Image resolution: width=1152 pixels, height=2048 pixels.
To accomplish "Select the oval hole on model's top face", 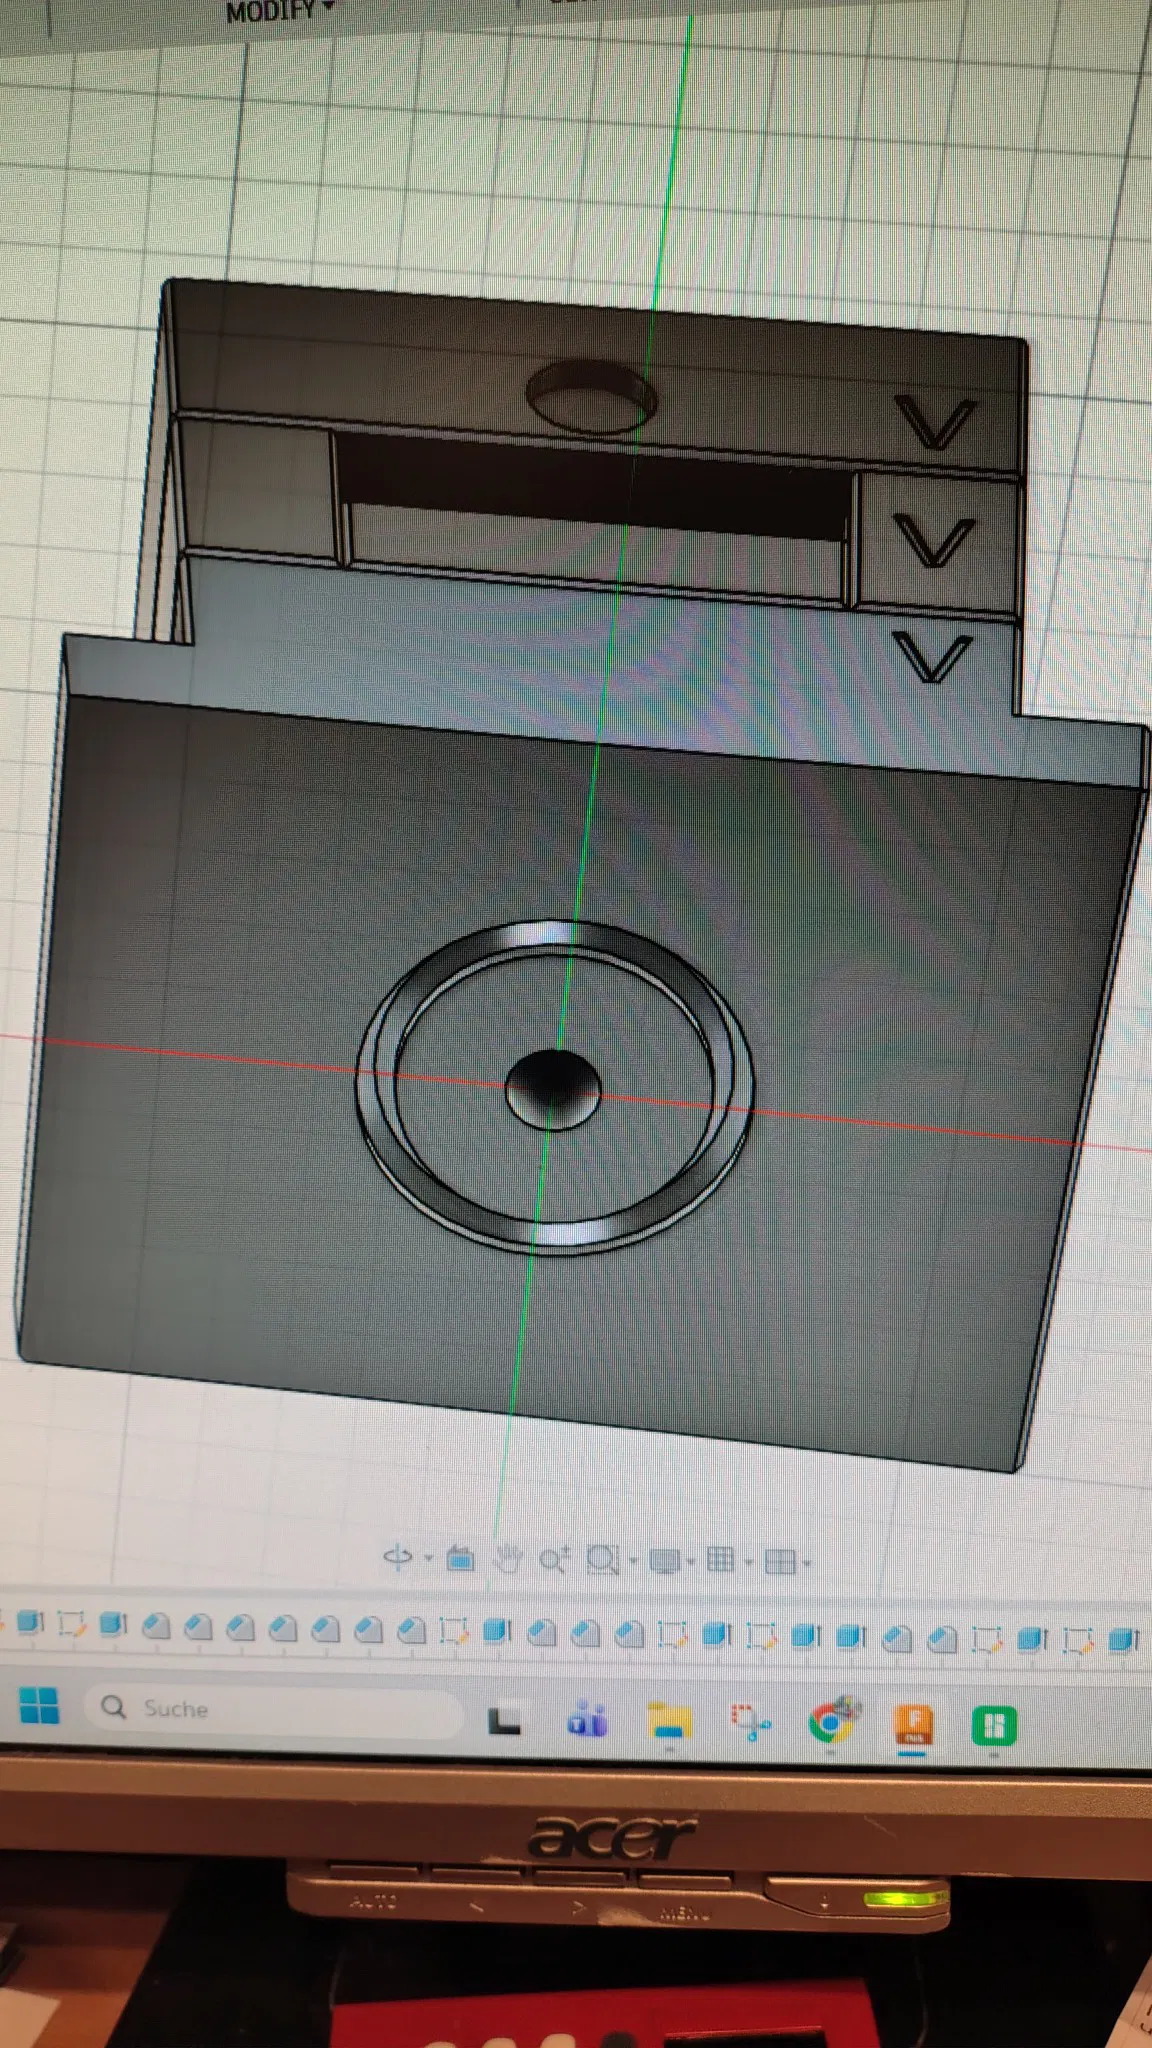I will click(x=591, y=398).
